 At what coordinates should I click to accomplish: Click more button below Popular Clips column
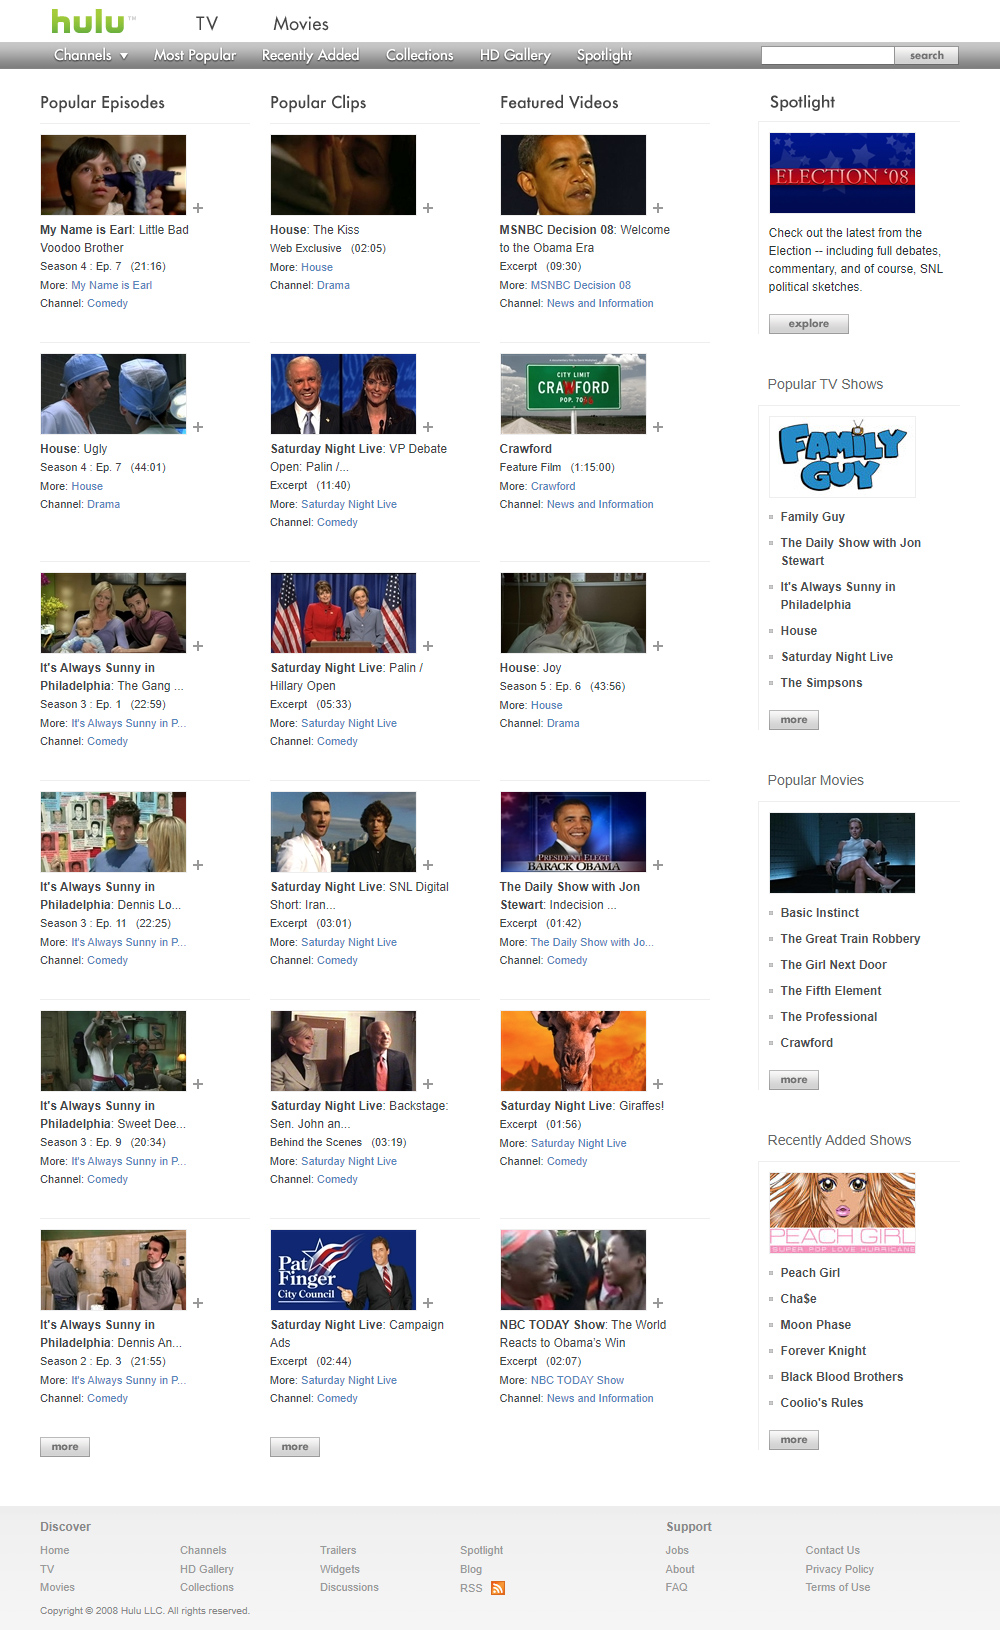295,1447
